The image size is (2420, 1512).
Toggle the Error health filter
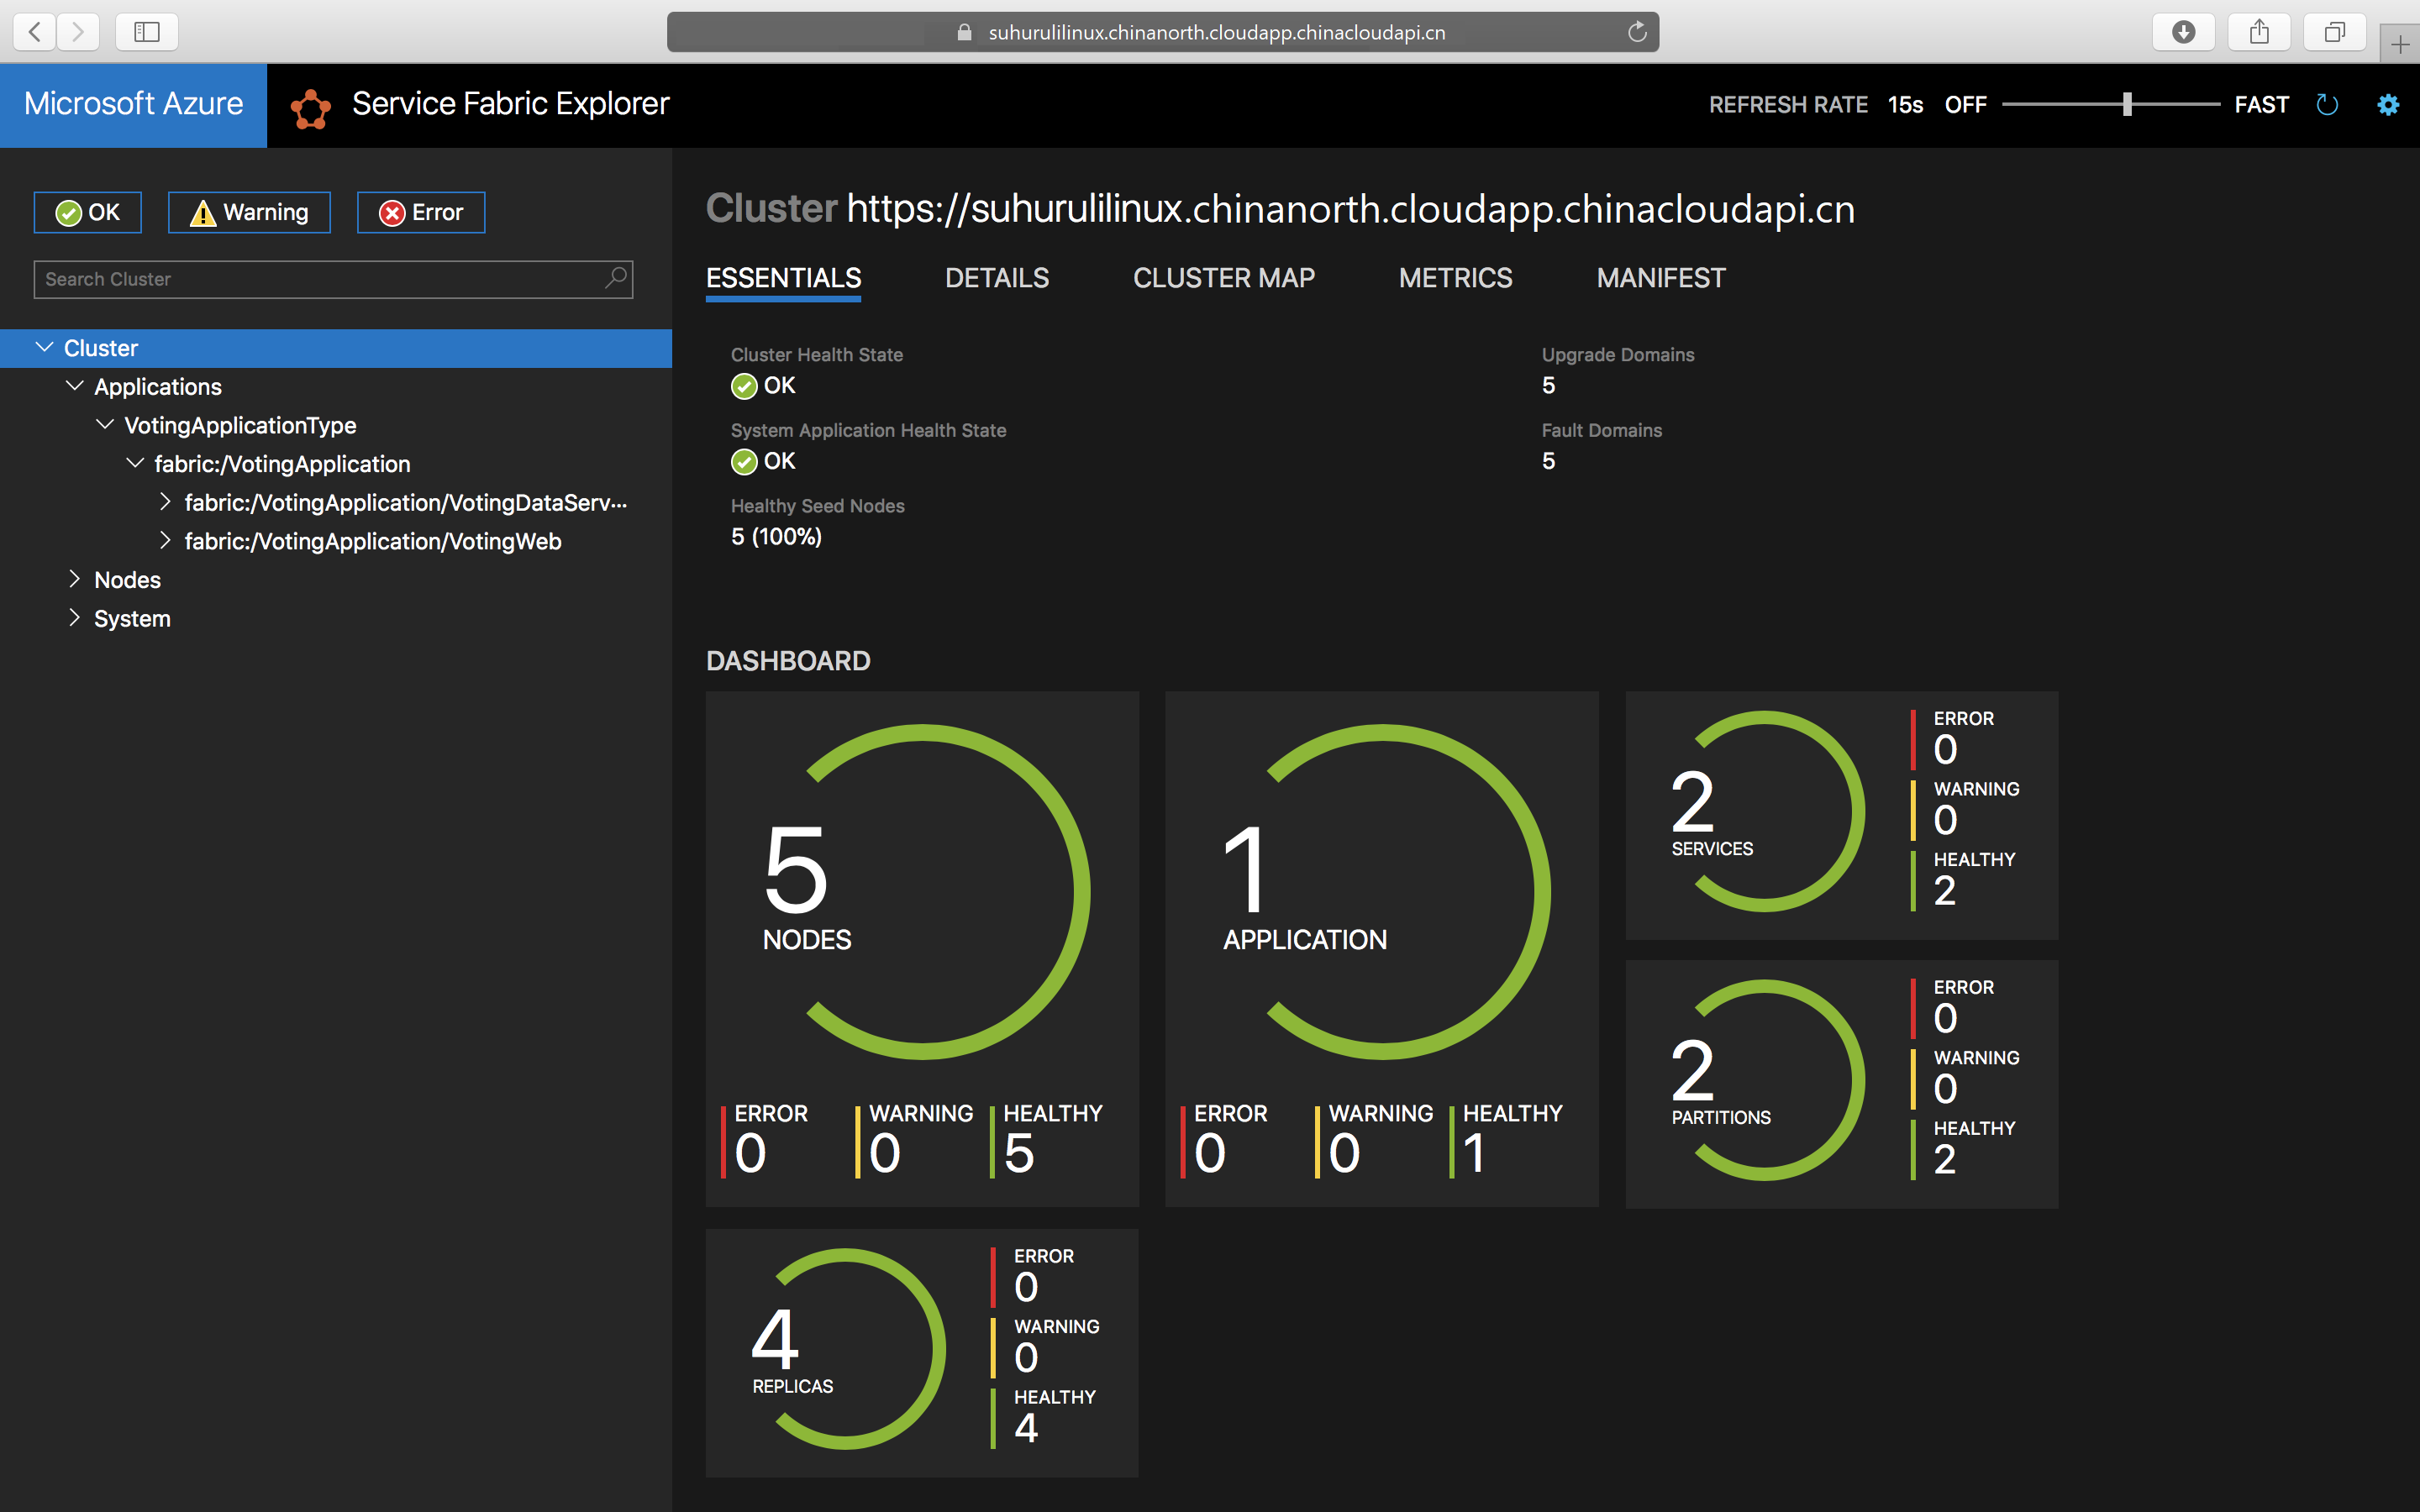[421, 212]
